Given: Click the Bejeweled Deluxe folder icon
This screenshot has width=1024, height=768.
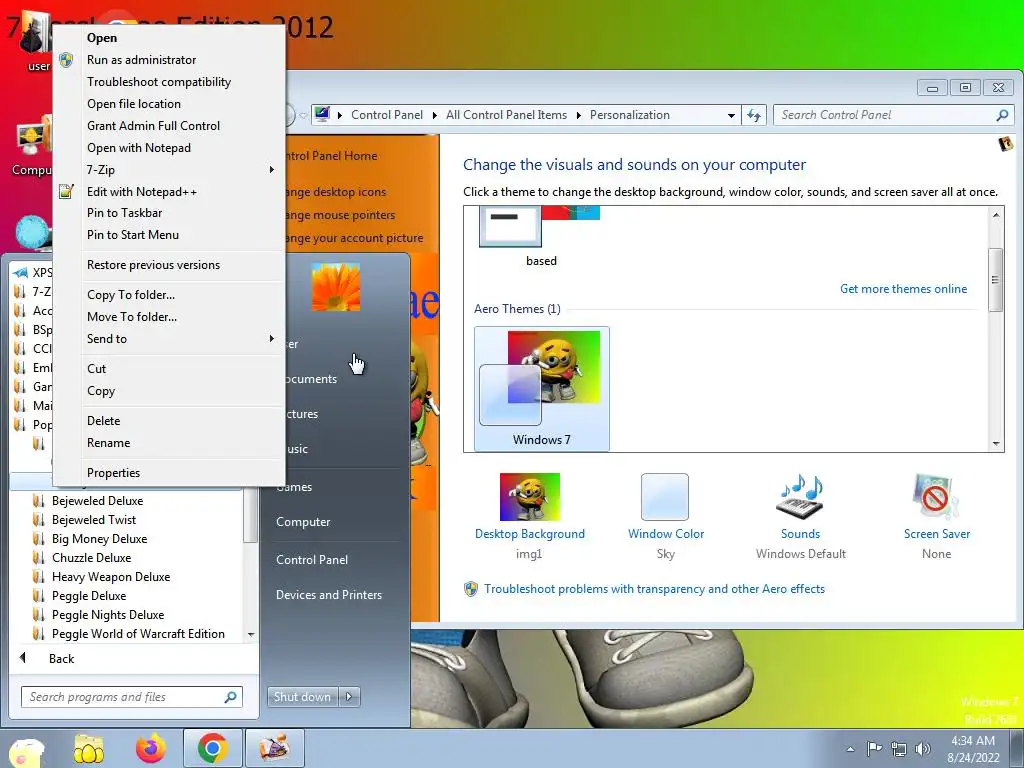Looking at the screenshot, I should coord(39,501).
